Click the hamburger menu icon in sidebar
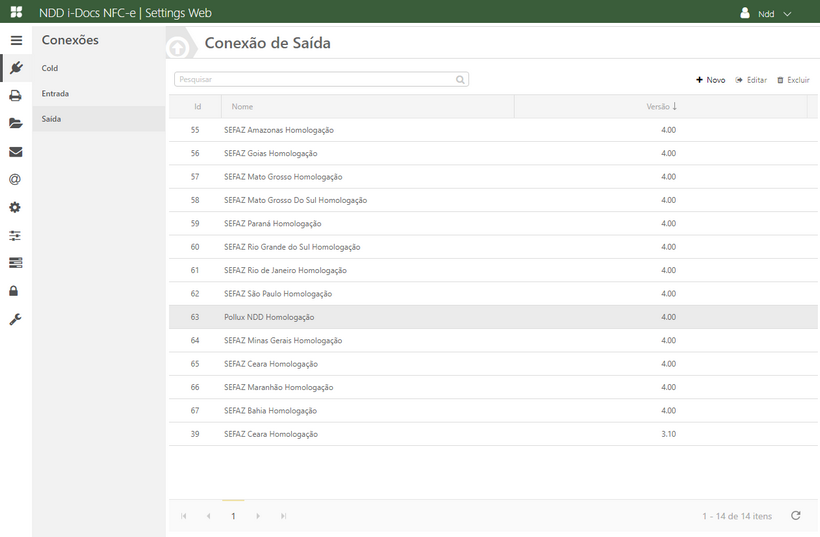820x537 pixels. tap(16, 41)
